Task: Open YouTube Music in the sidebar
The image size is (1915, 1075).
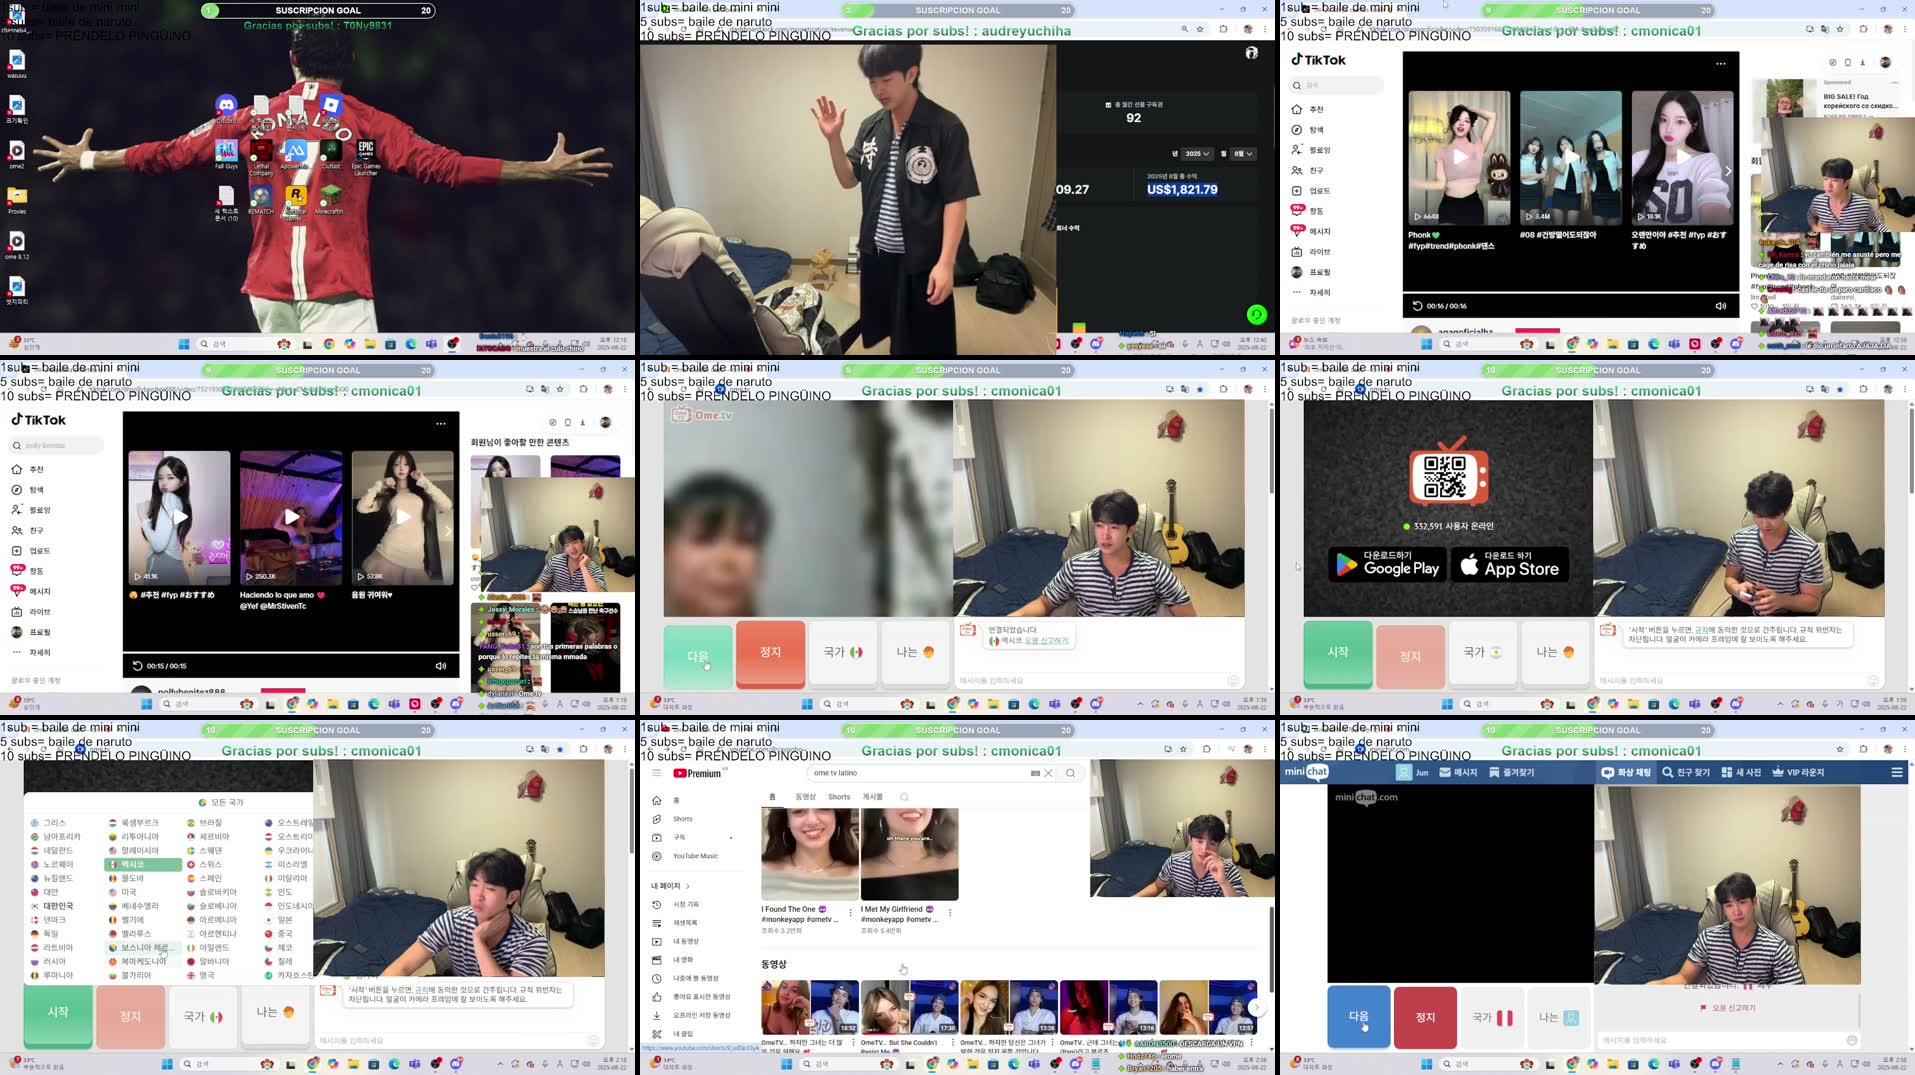Action: point(685,856)
